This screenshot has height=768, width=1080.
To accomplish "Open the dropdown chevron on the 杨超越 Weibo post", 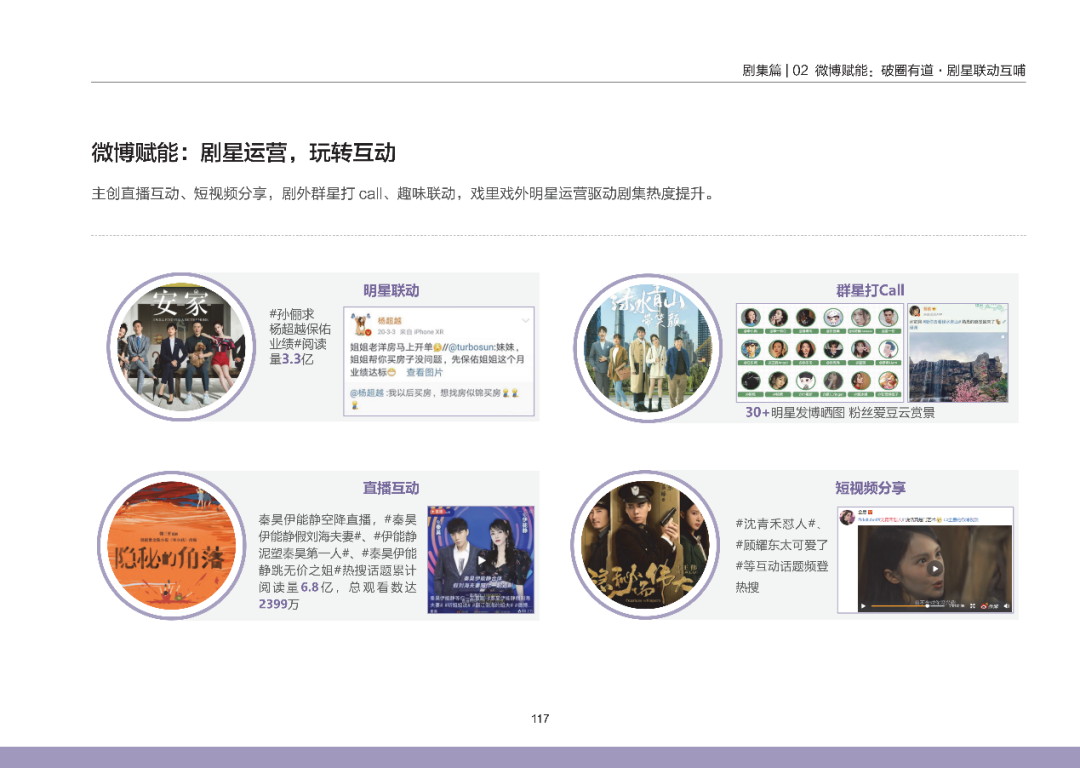I will [526, 320].
